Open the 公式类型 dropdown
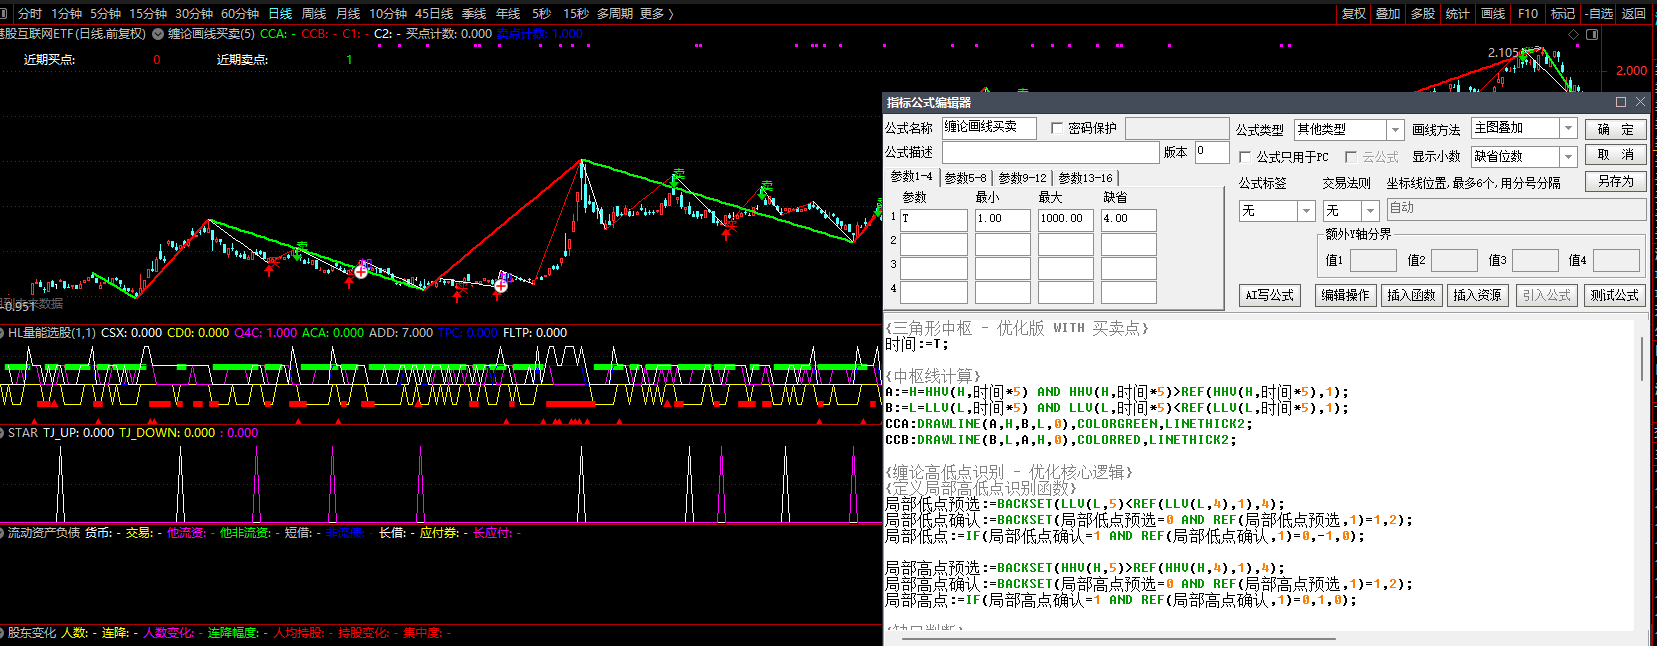Viewport: 1657px width, 646px height. 1395,130
